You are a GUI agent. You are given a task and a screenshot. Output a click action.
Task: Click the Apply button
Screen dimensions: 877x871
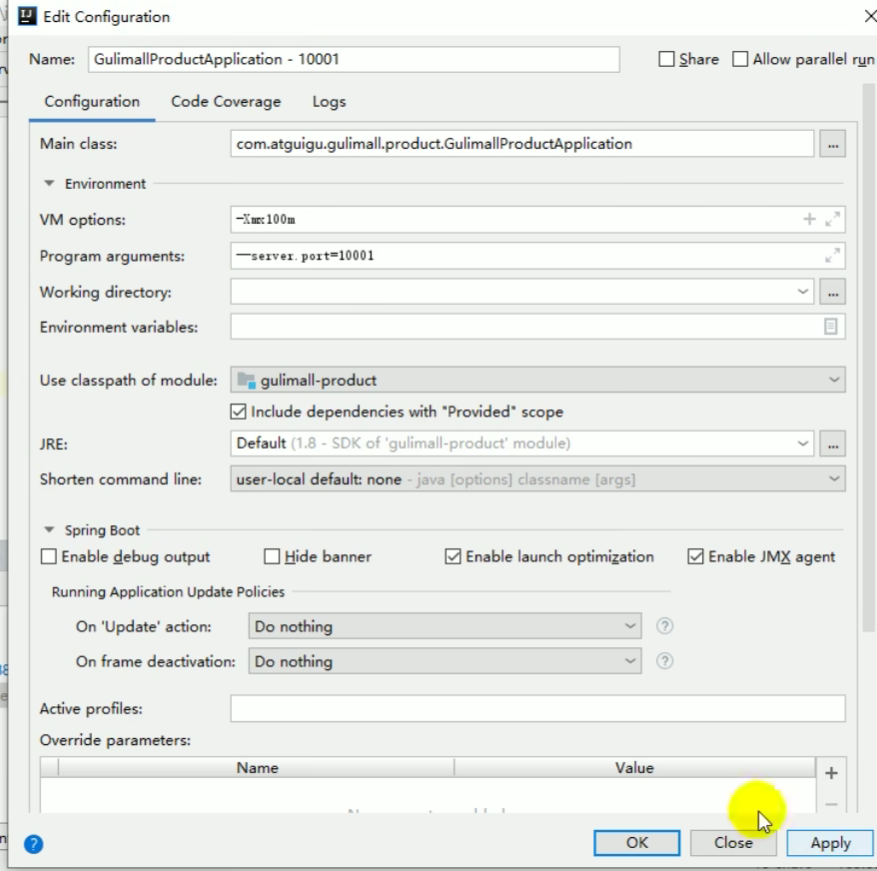[830, 843]
